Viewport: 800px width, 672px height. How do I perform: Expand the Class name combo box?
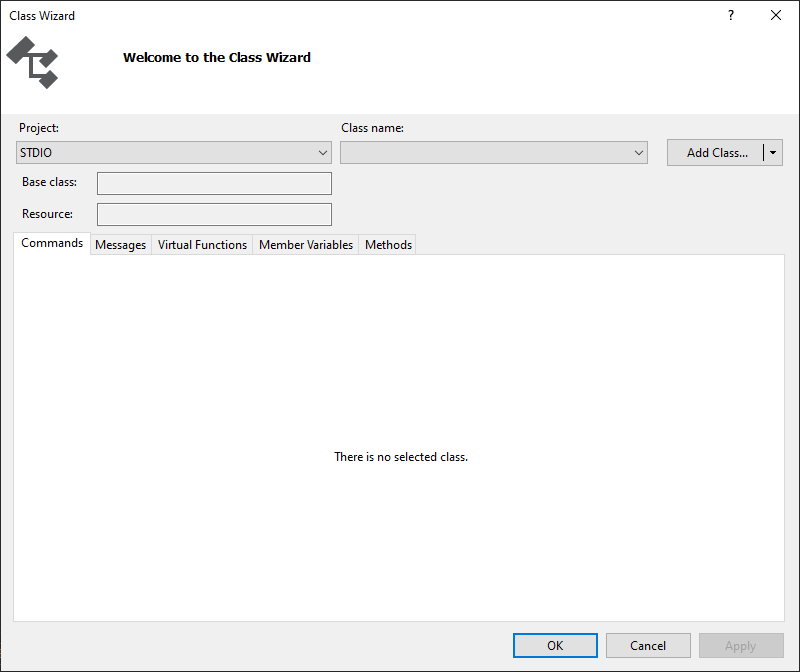[x=494, y=153]
